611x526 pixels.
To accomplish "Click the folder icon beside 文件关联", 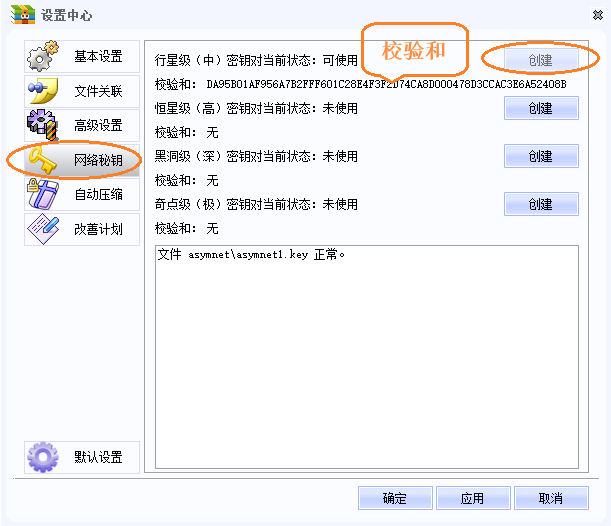I will [x=43, y=91].
